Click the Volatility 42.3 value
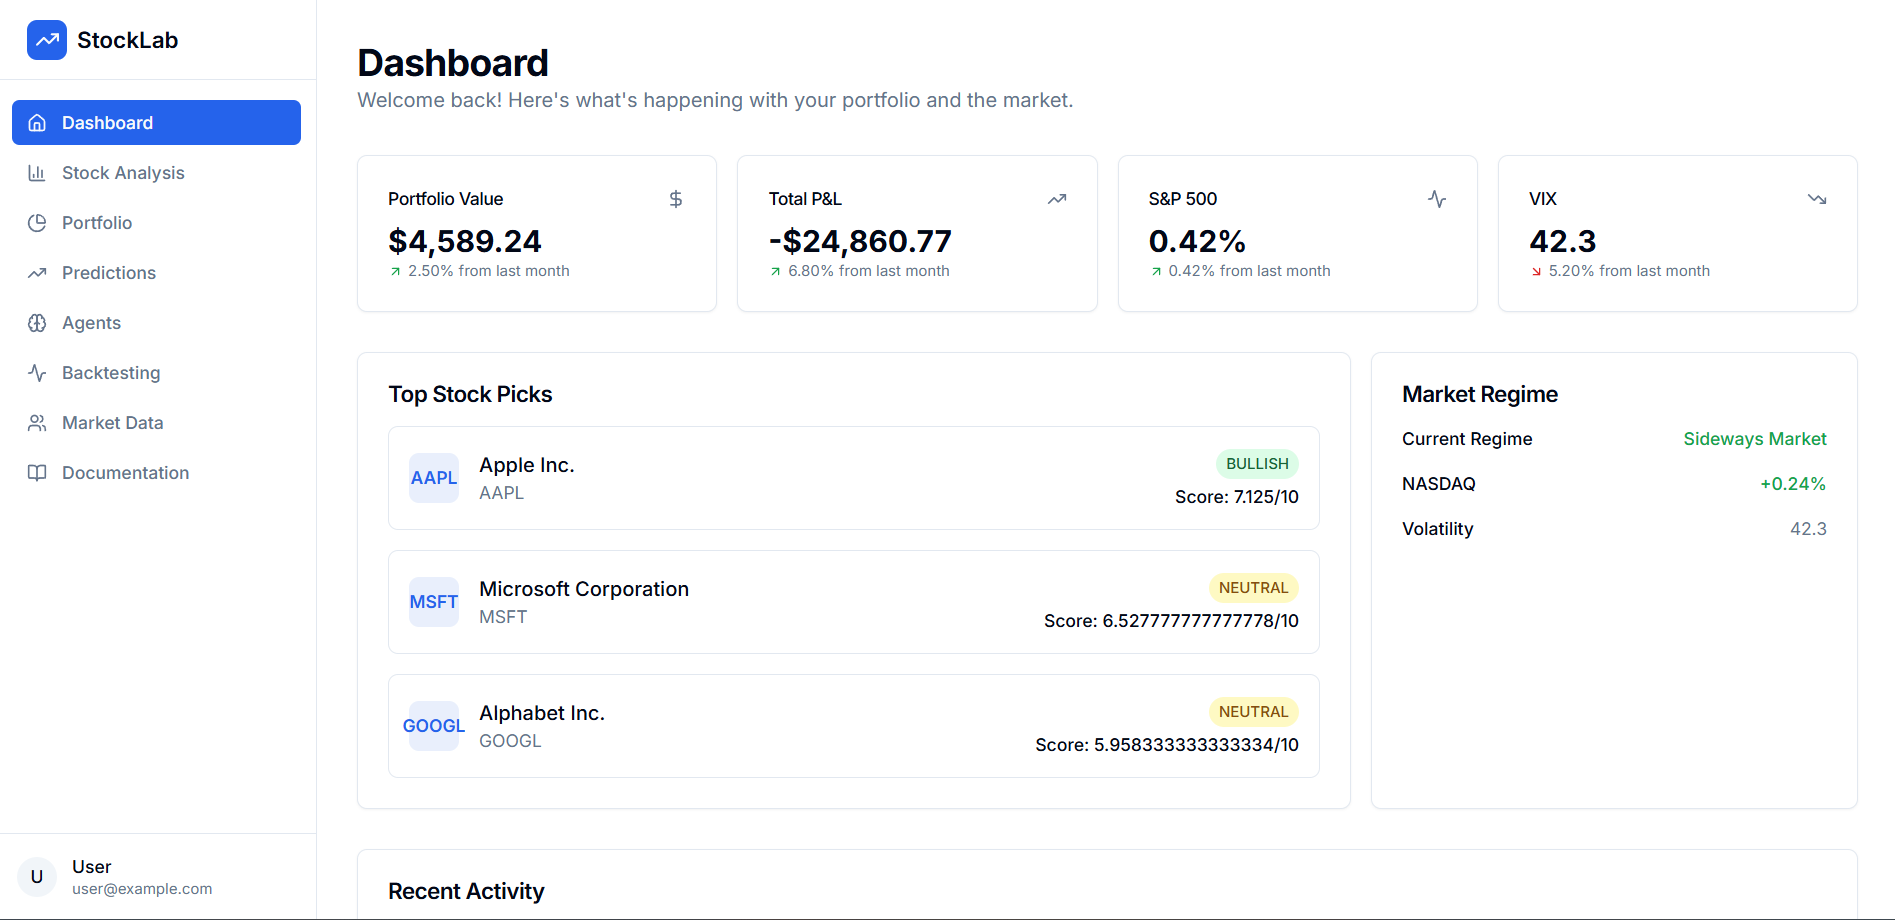This screenshot has width=1895, height=920. click(1808, 529)
